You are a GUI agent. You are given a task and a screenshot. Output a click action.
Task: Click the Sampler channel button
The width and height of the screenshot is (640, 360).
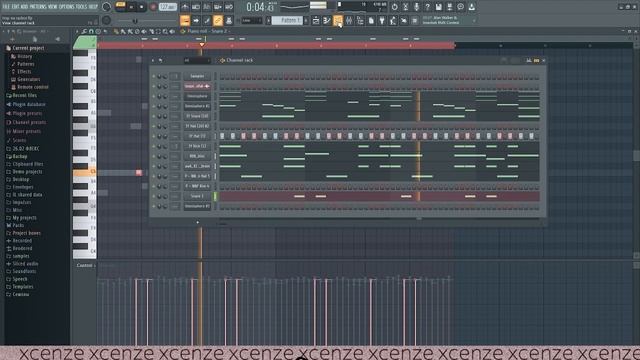pos(197,76)
